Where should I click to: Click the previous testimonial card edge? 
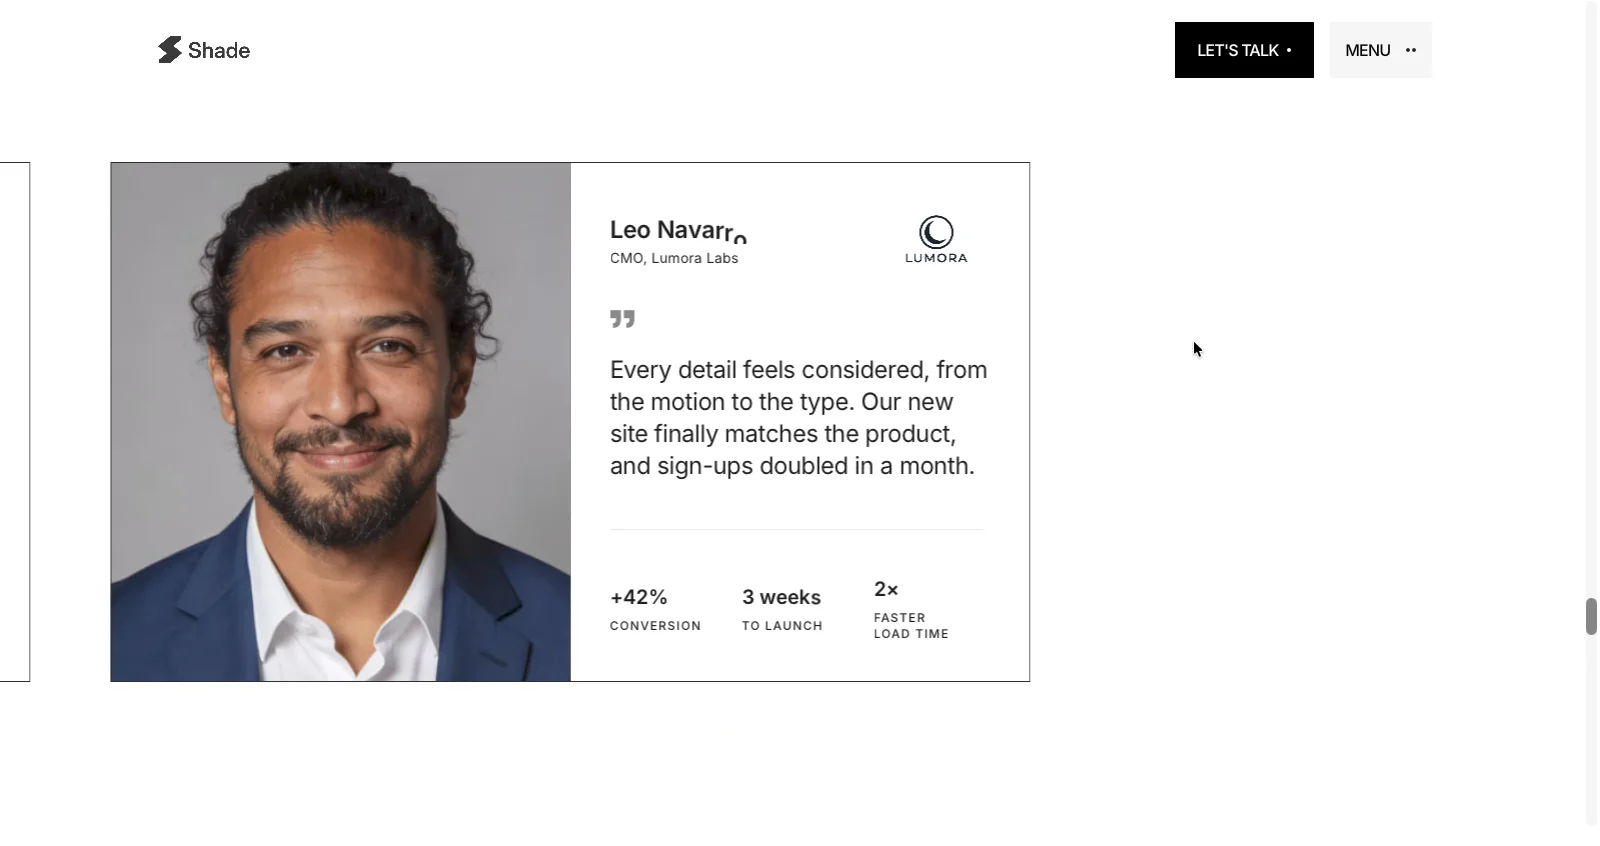15,422
